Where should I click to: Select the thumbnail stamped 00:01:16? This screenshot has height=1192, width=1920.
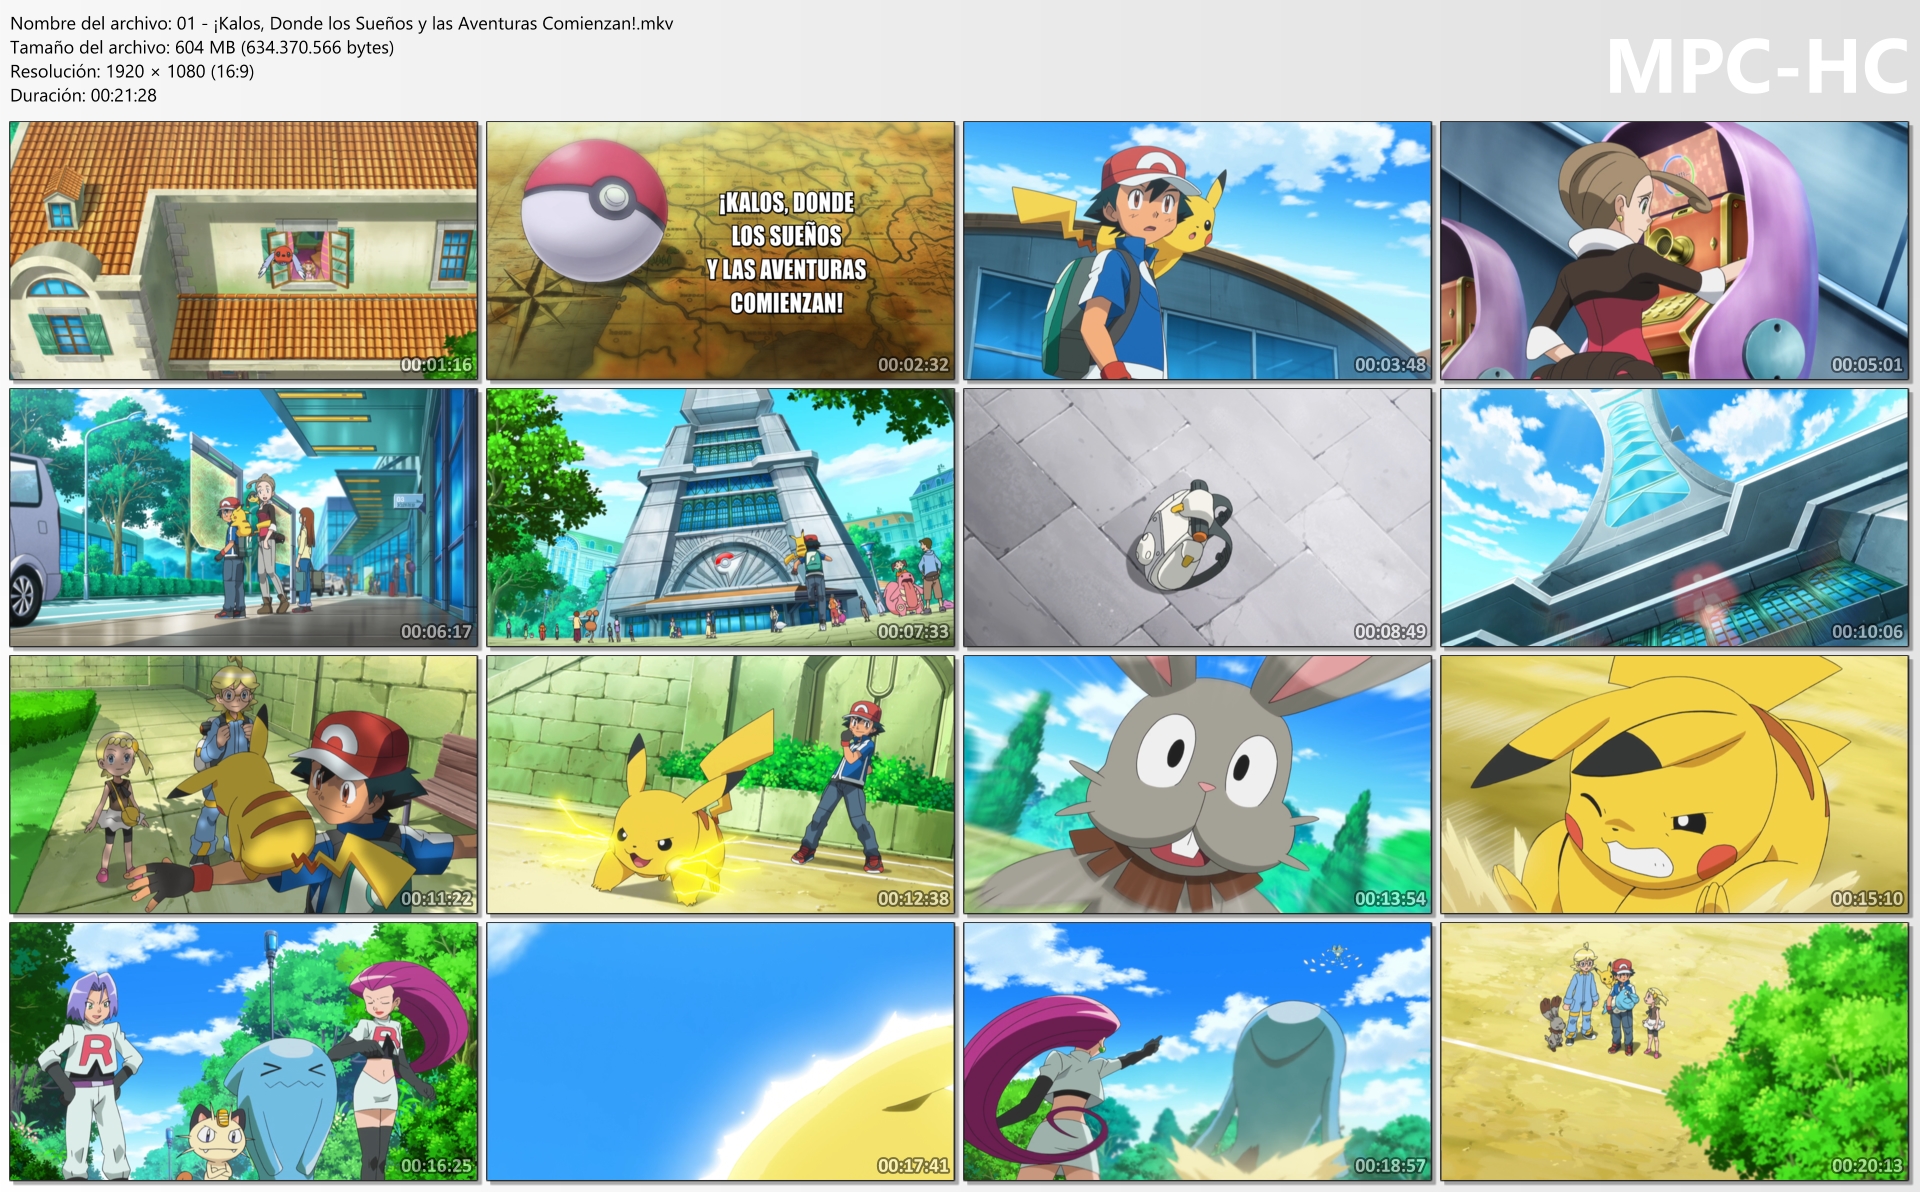click(244, 251)
